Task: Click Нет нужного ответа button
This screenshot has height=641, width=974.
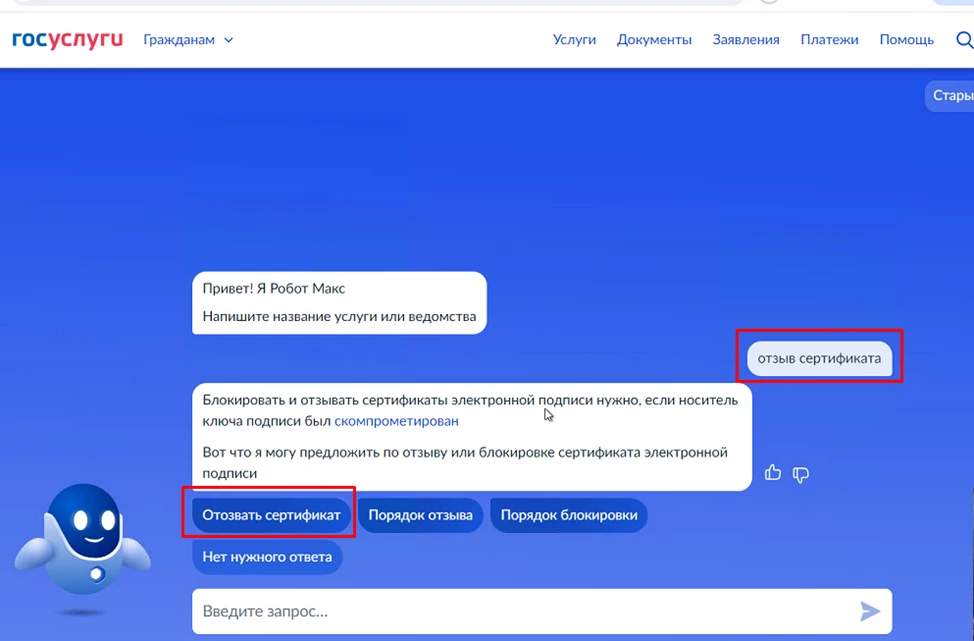Action: [267, 557]
